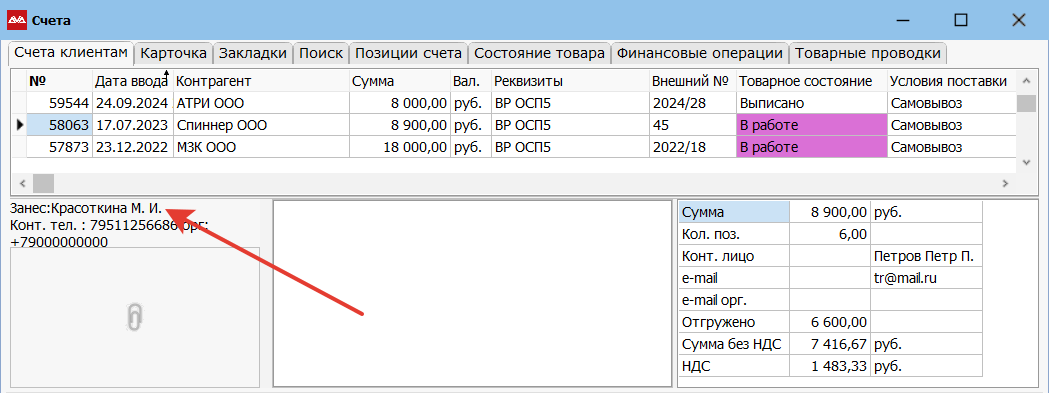Open the Счета клиентам tab
This screenshot has height=393, width=1049.
(x=70, y=52)
